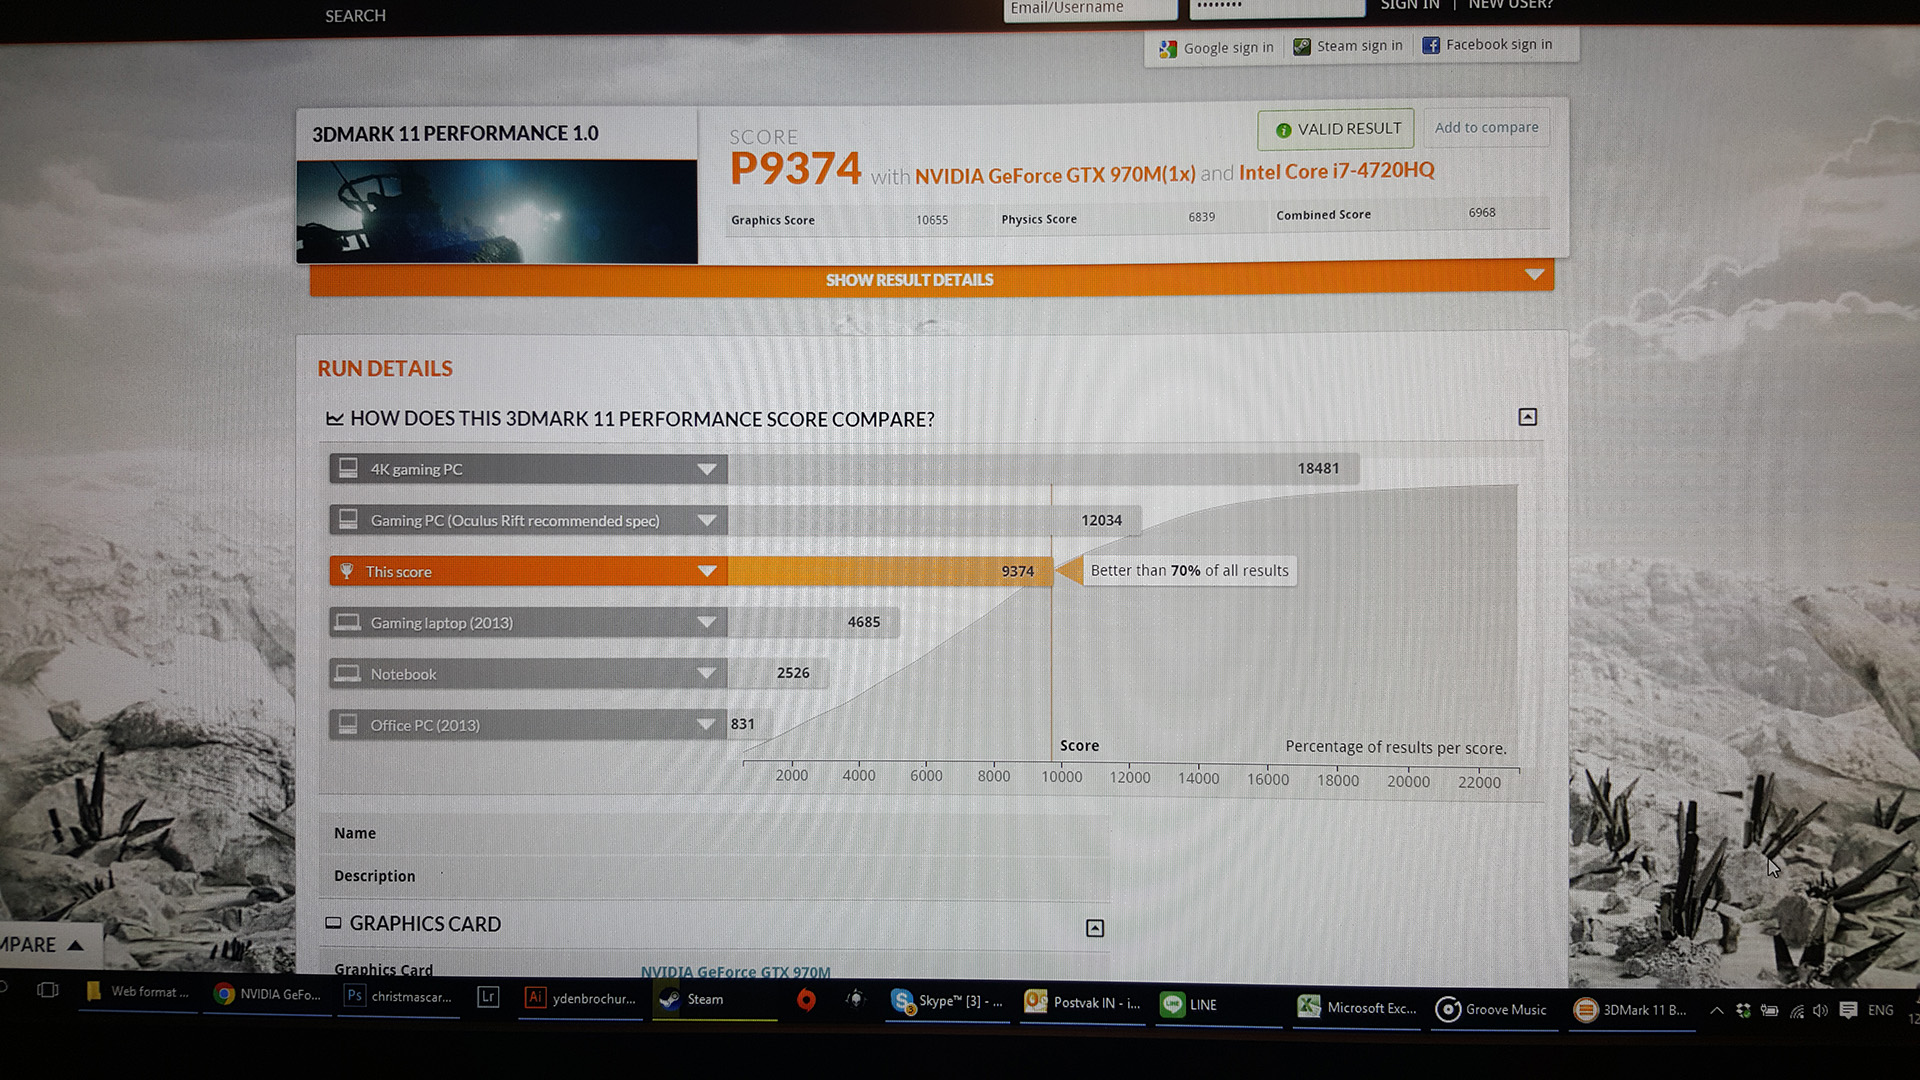This screenshot has width=1920, height=1080.
Task: Switch to the Chrome NVIDIA GeForce window
Action: [267, 994]
